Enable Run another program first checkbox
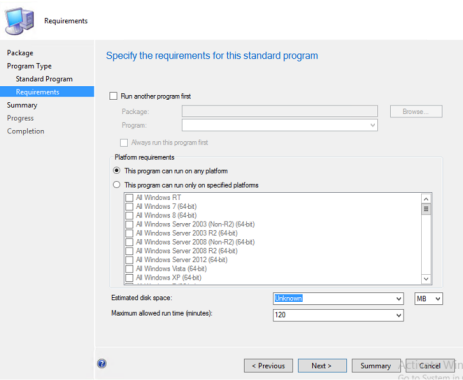This screenshot has width=463, height=380. point(113,96)
